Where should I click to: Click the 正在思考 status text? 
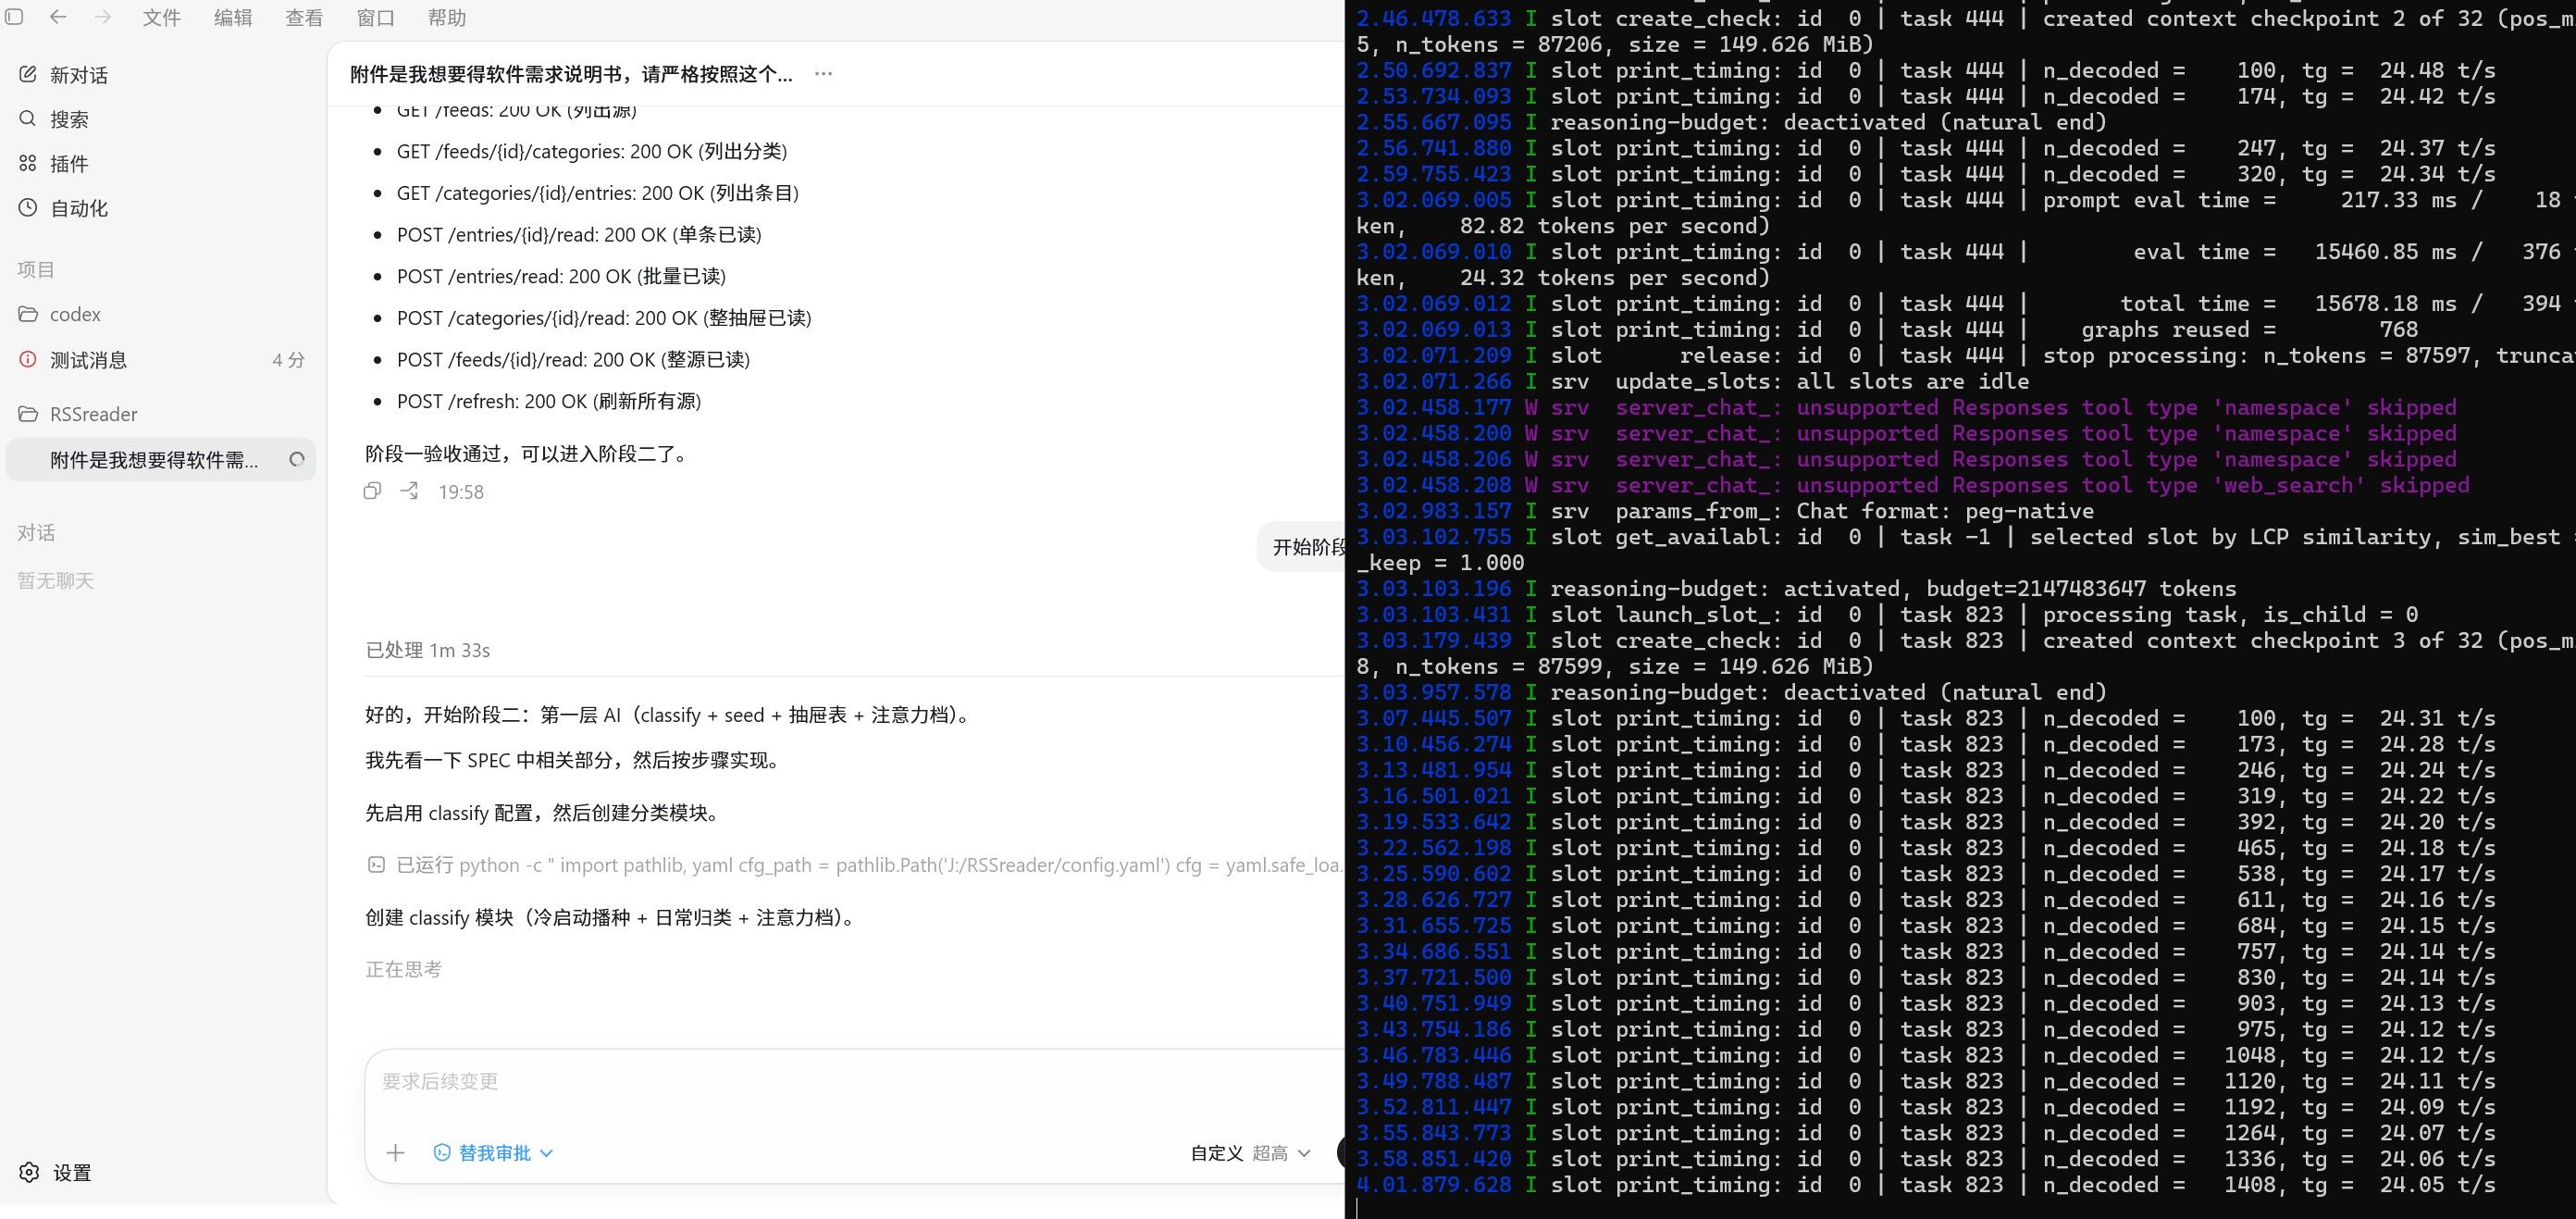click(403, 969)
